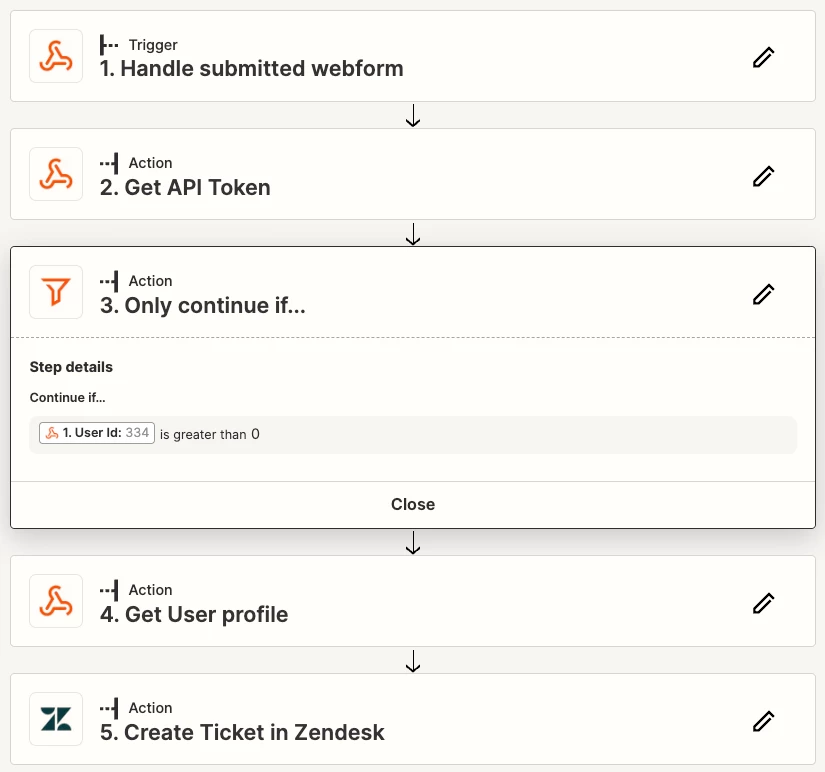Image resolution: width=825 pixels, height=772 pixels.
Task: Click the Zendesk logo icon
Action: [56, 719]
